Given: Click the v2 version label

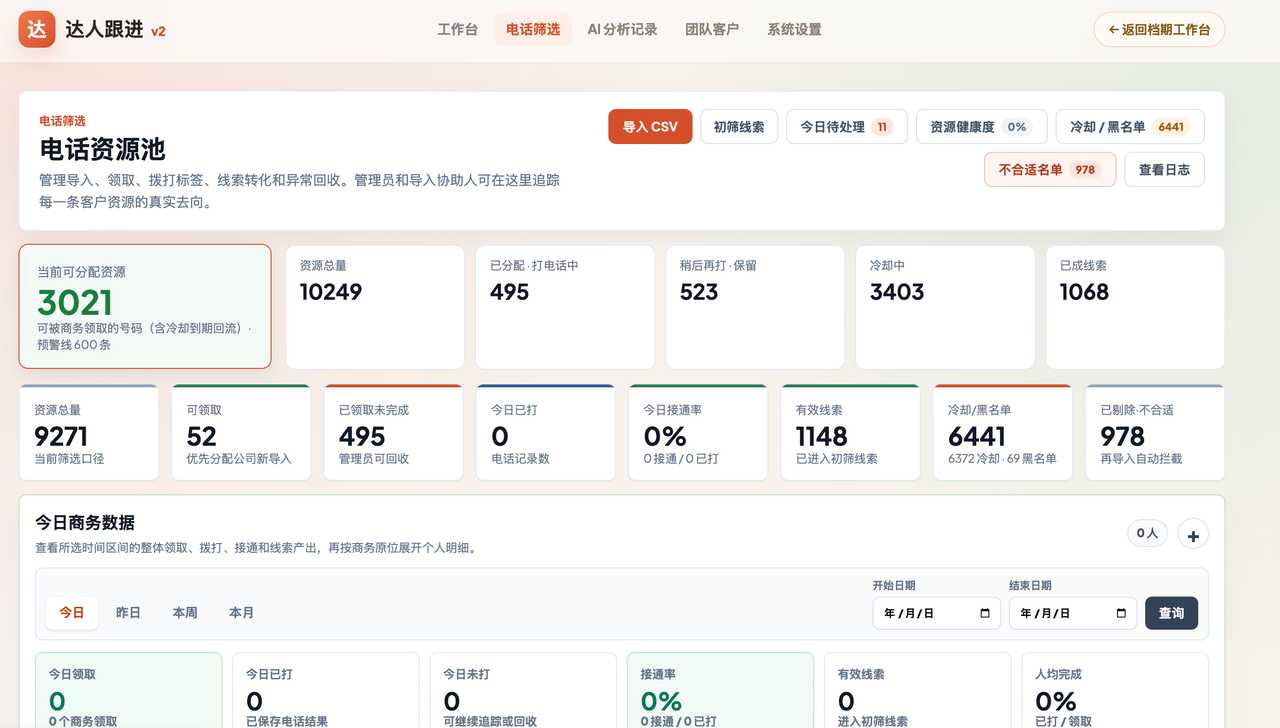Looking at the screenshot, I should point(158,31).
